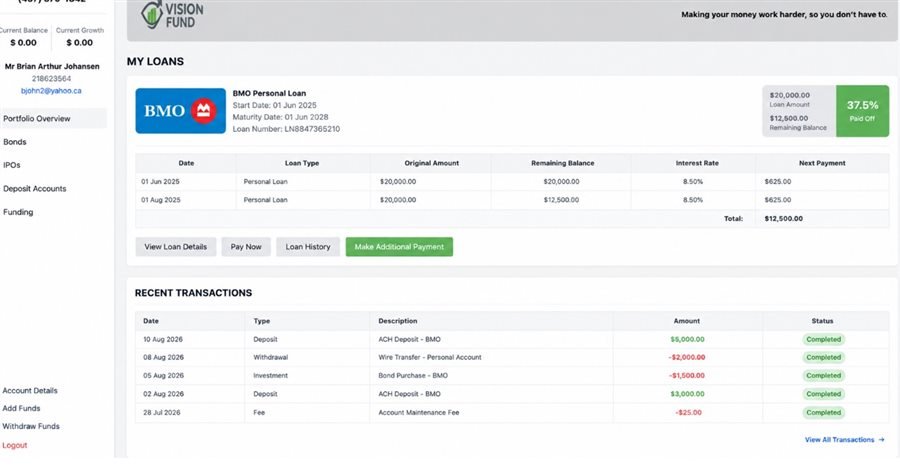Click the 37.5% Paid Off badge
This screenshot has height=474, width=900.
click(862, 111)
